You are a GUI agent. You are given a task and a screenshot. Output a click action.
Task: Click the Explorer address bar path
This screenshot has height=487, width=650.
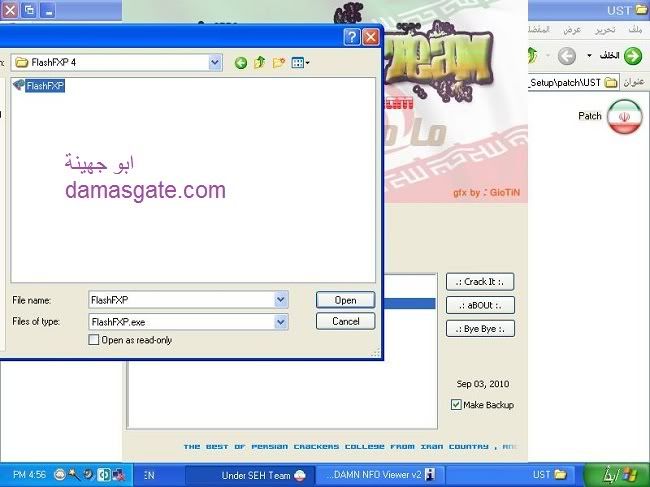[x=565, y=82]
